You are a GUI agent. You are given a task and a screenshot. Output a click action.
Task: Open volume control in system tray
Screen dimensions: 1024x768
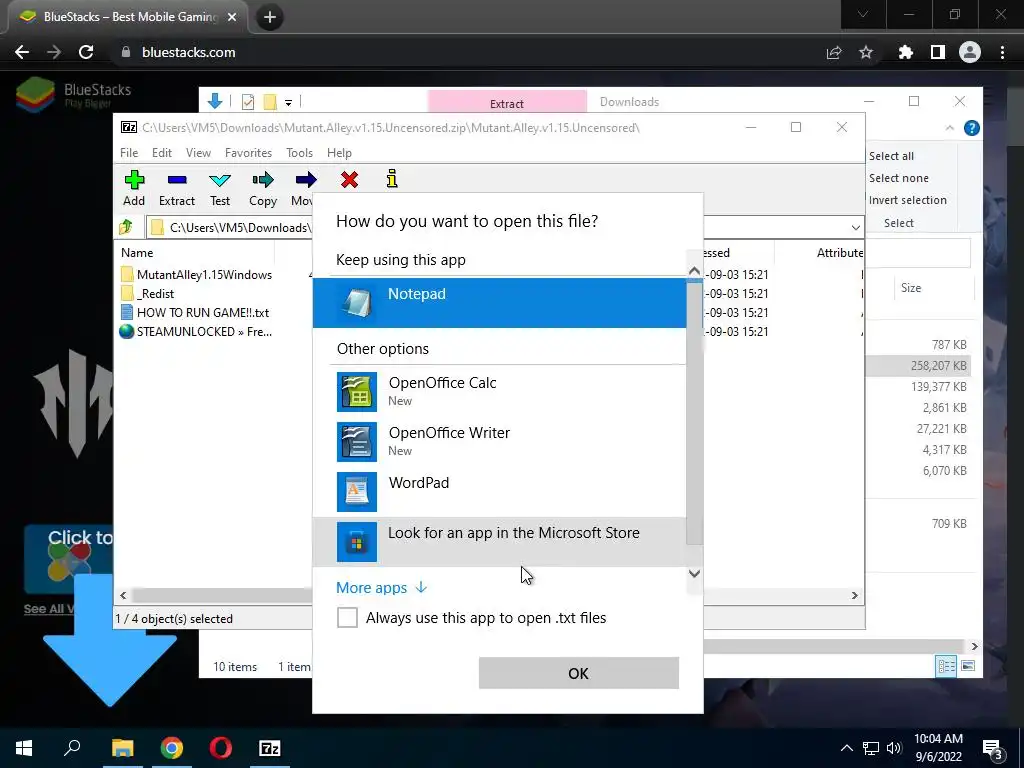pyautogui.click(x=894, y=748)
